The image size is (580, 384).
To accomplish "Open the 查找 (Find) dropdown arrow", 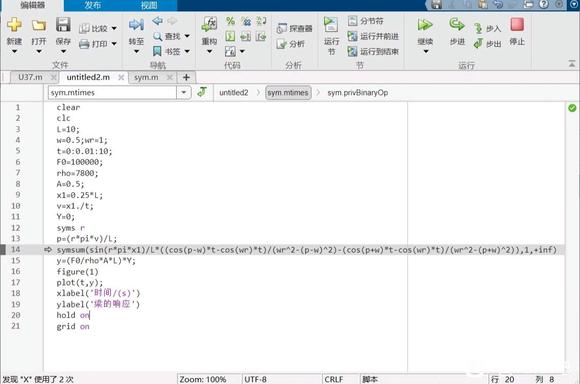I will [187, 36].
